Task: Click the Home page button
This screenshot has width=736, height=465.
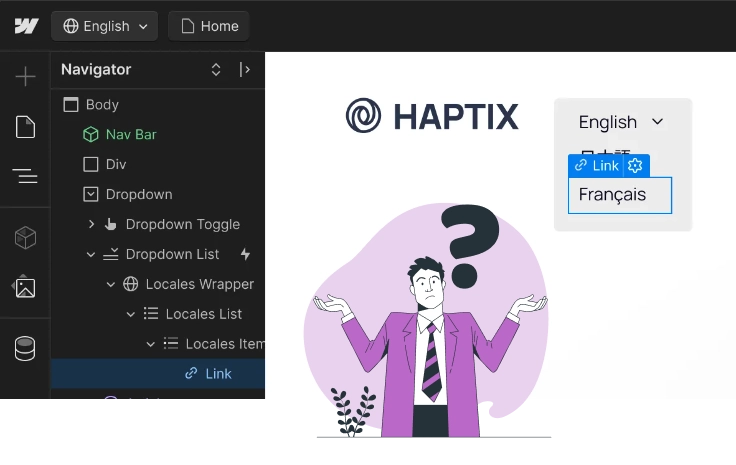Action: (x=208, y=26)
